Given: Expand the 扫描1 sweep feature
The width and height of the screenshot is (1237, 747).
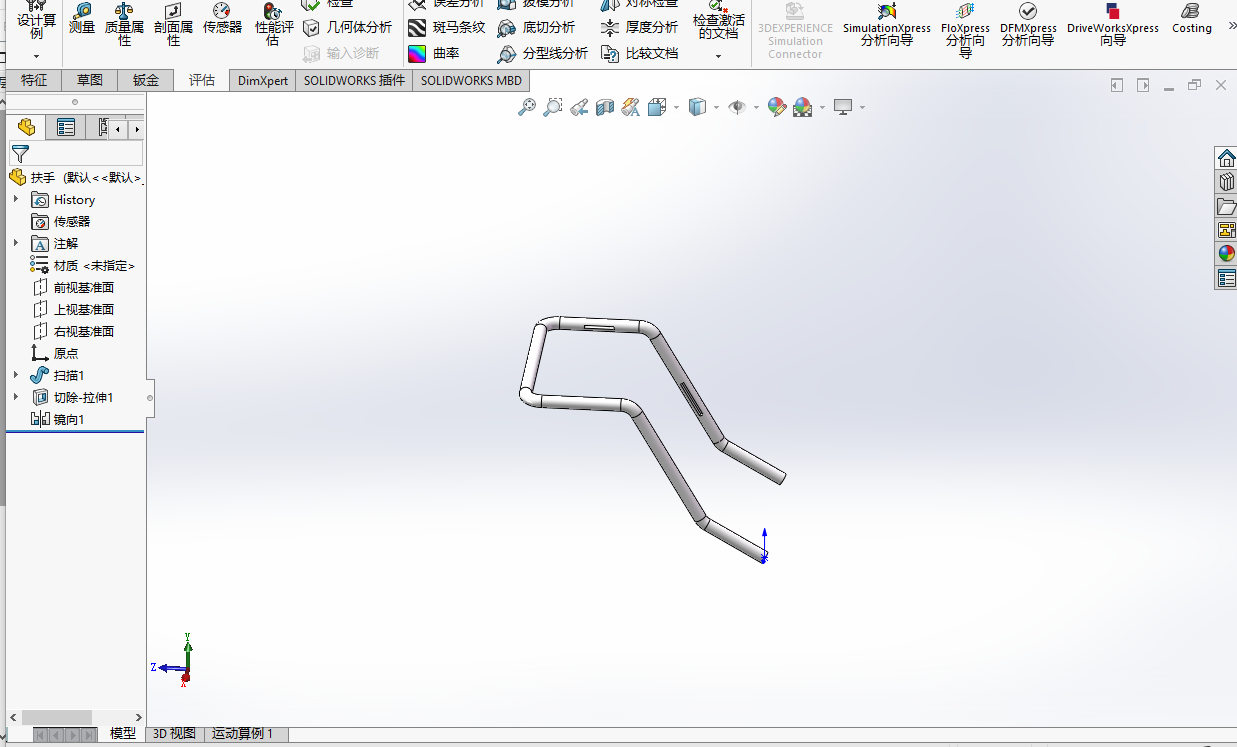Looking at the screenshot, I should (x=16, y=375).
